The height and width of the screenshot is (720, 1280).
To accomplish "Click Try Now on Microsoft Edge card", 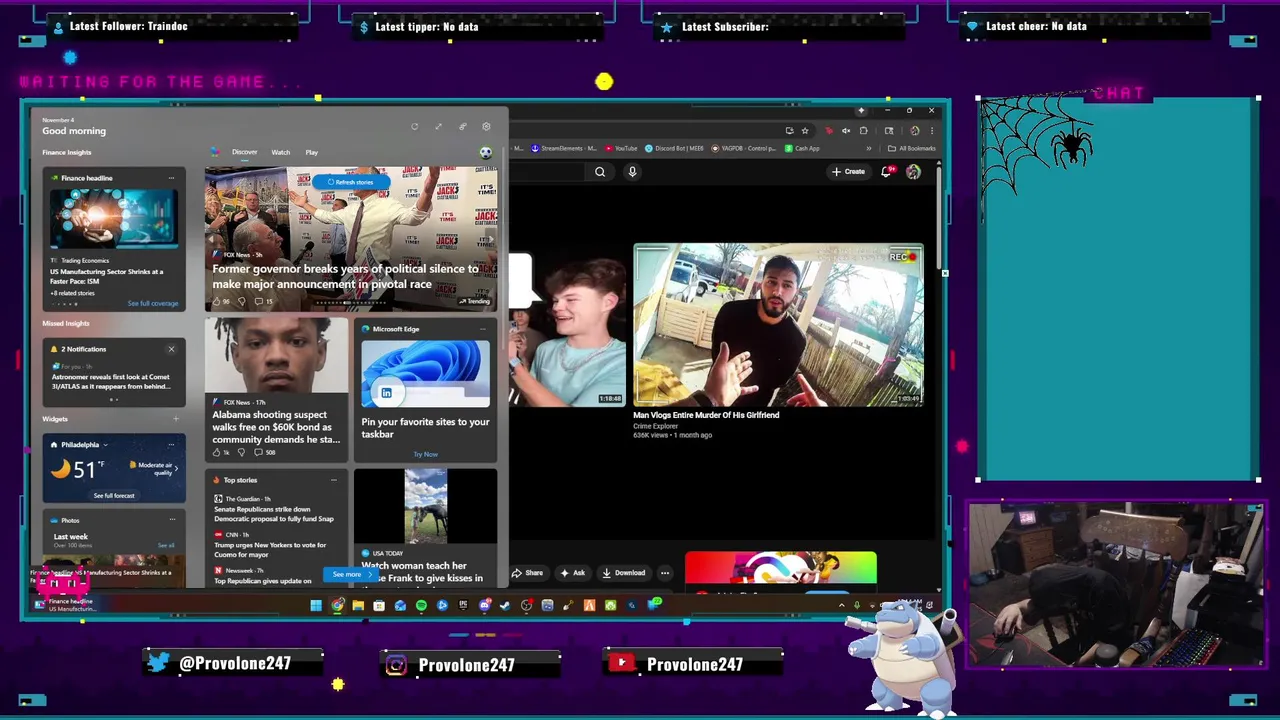I will coord(426,454).
